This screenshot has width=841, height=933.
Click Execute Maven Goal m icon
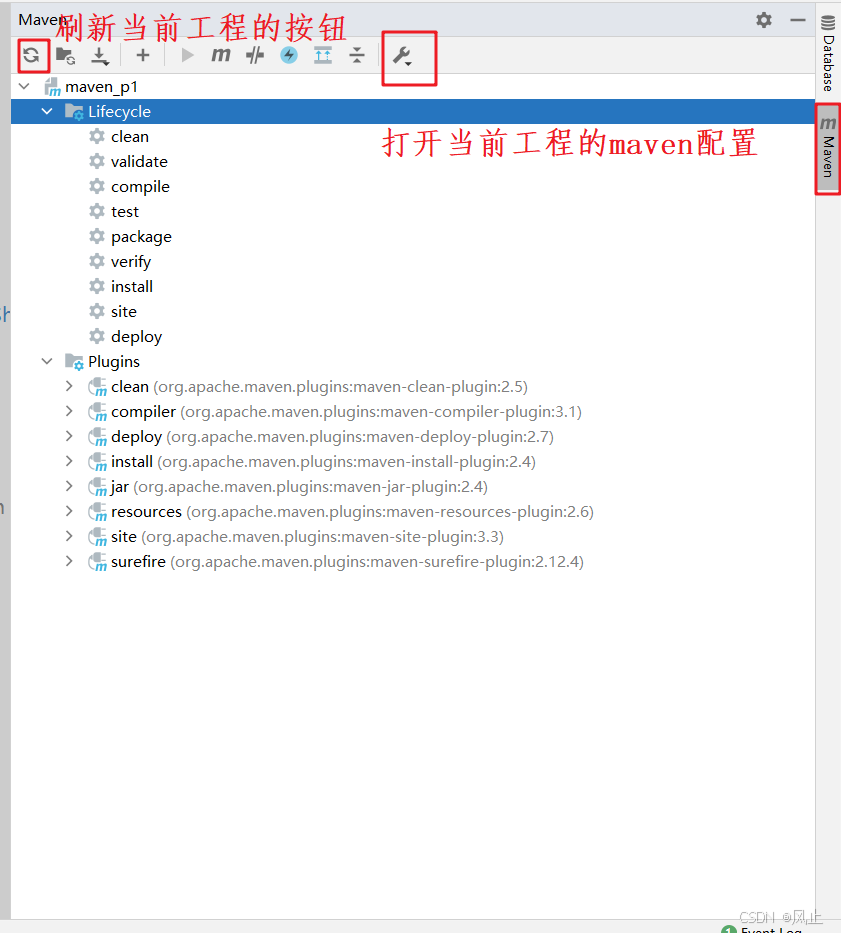pyautogui.click(x=221, y=55)
